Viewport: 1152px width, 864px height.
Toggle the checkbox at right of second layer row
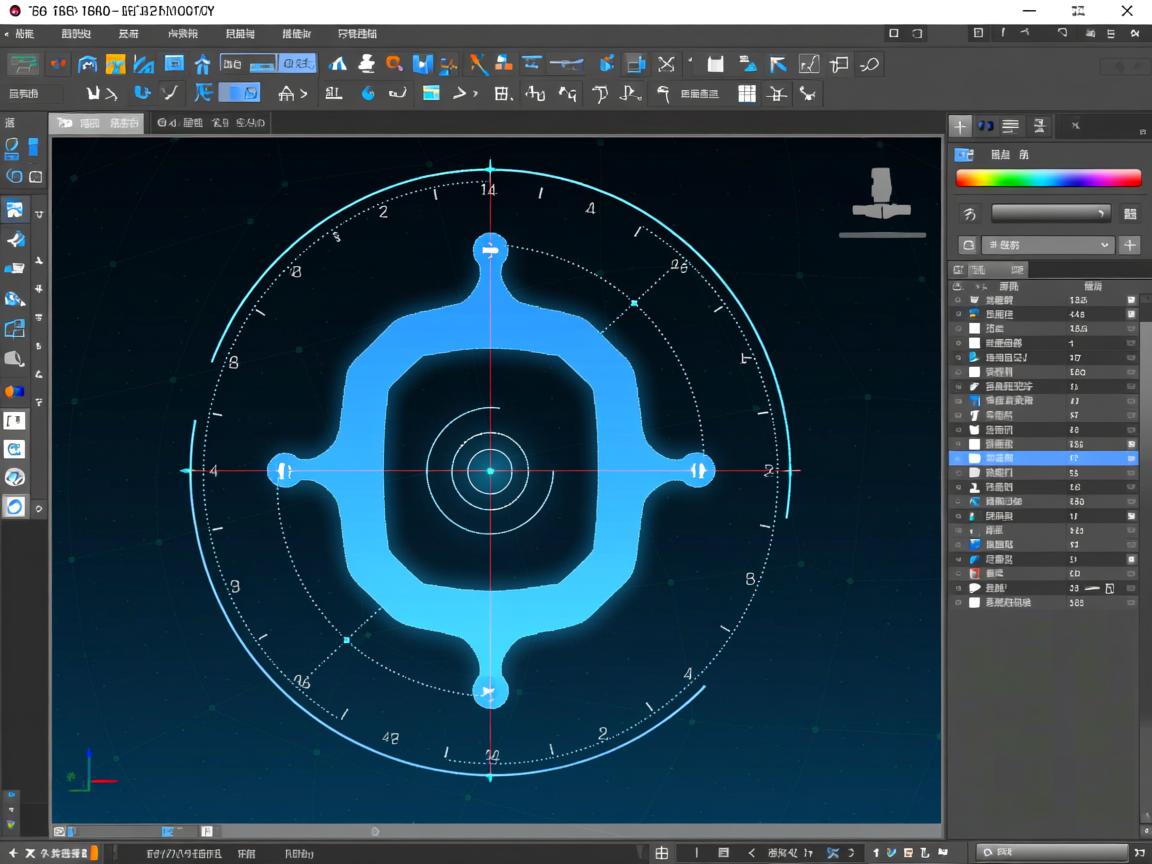tap(1131, 314)
